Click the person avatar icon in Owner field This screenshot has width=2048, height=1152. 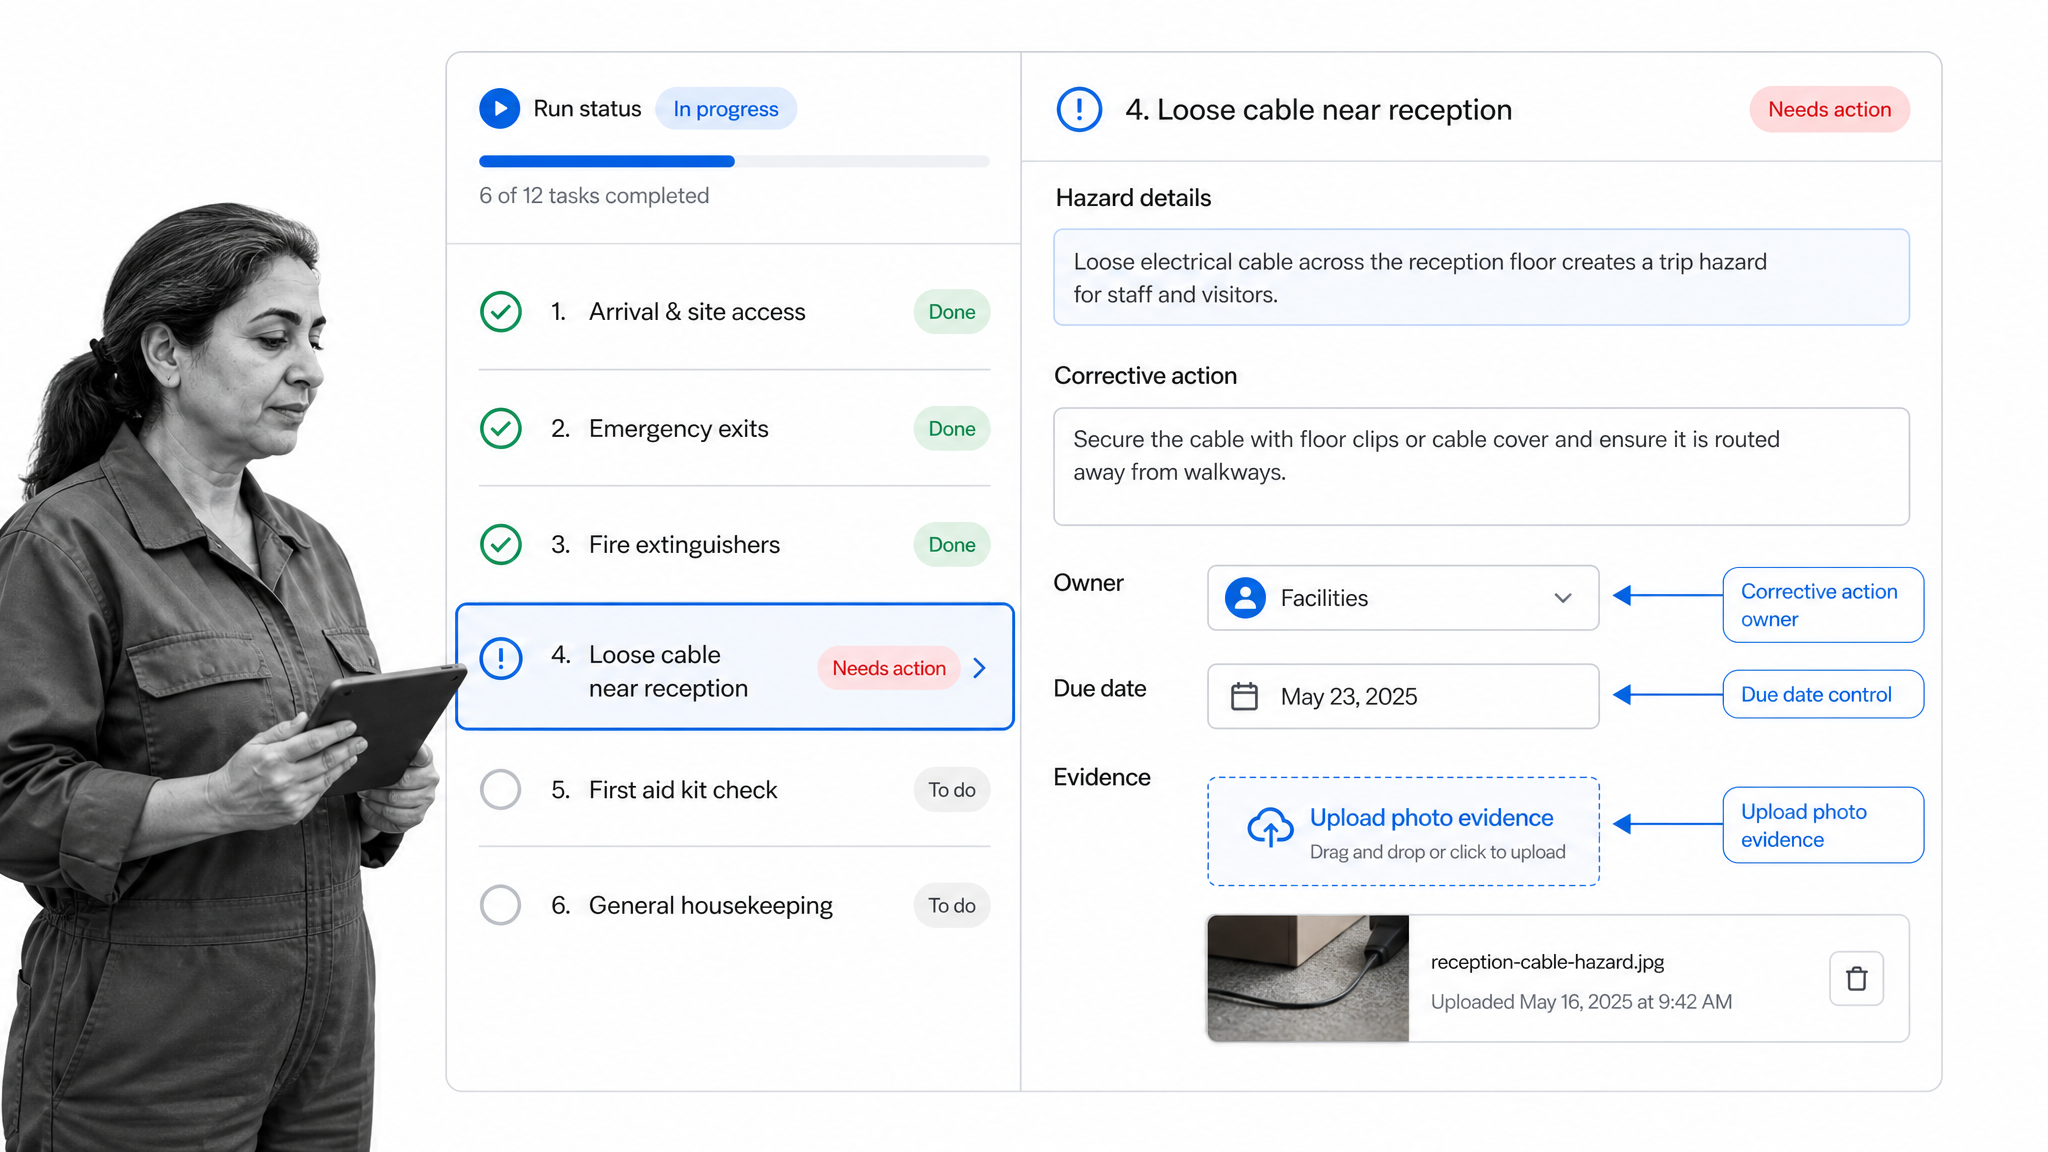pos(1245,598)
